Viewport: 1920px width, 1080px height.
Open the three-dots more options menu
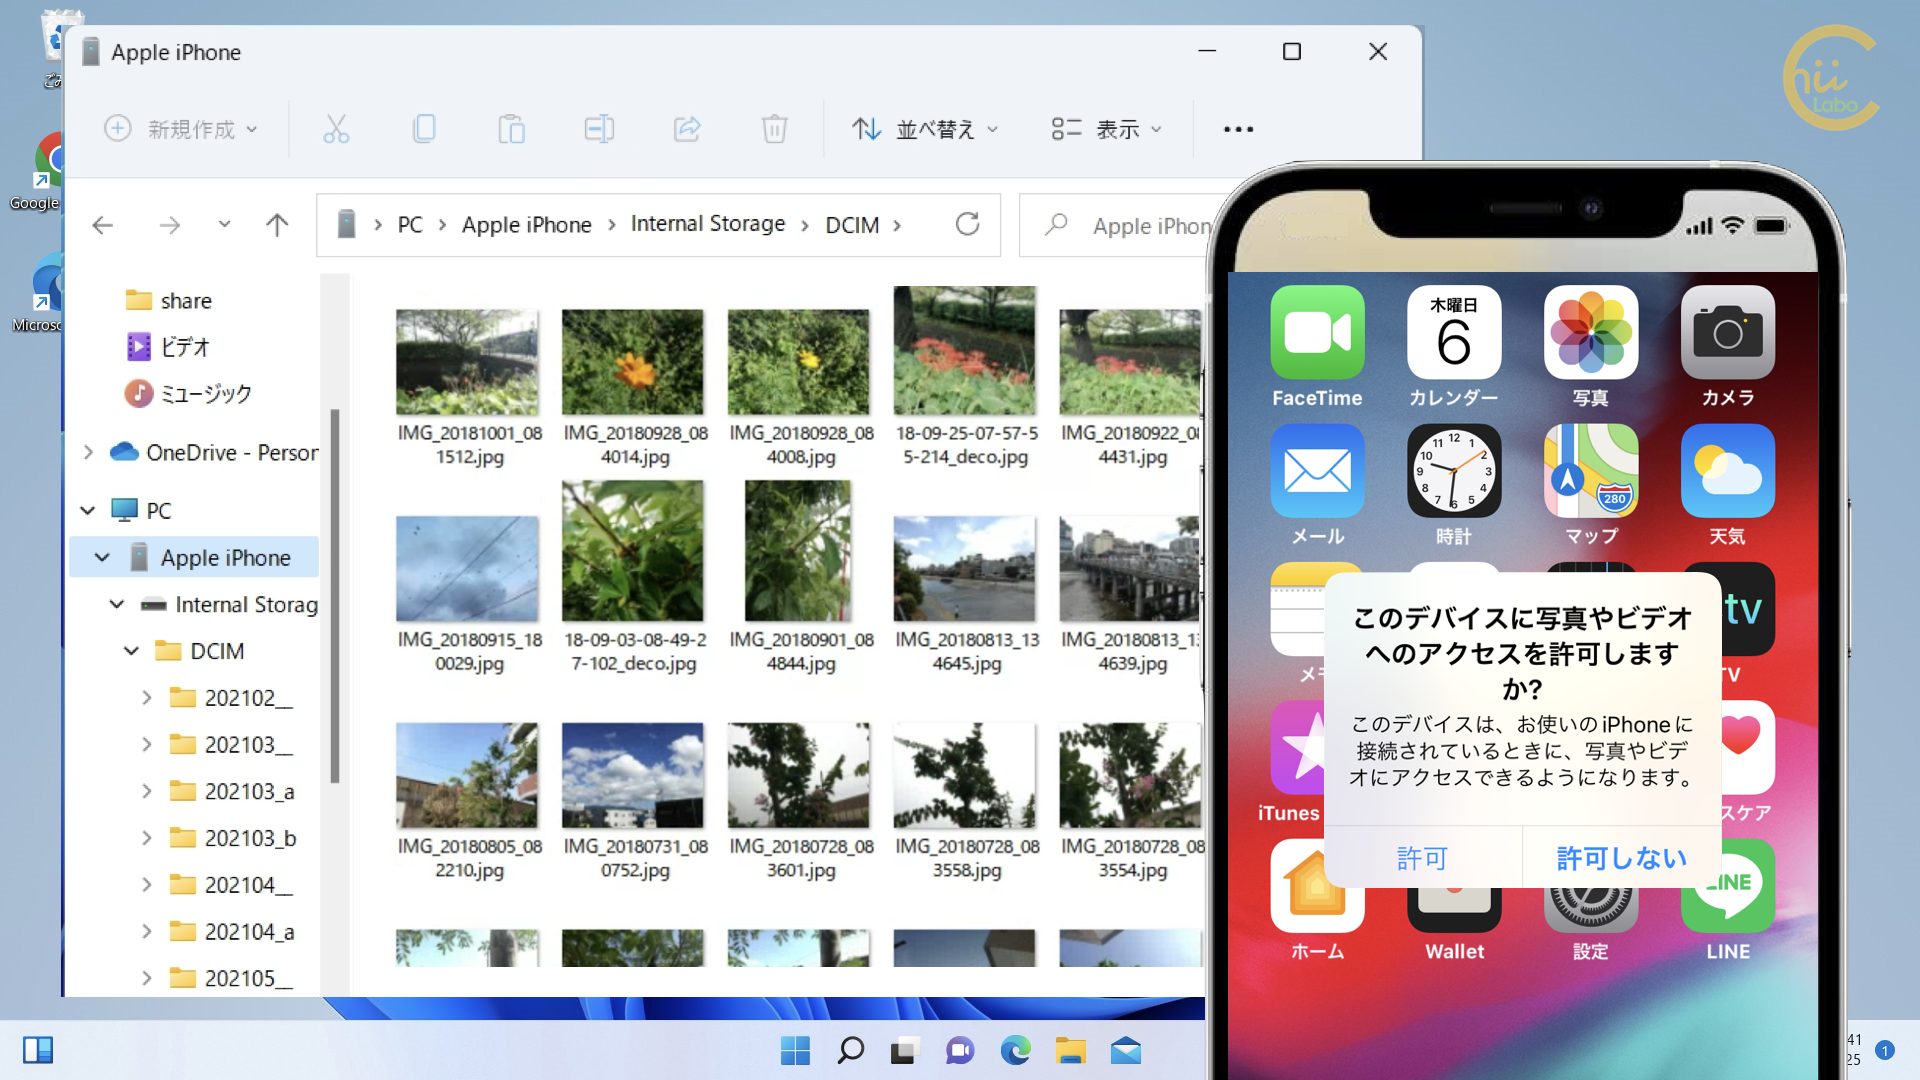[x=1238, y=129]
